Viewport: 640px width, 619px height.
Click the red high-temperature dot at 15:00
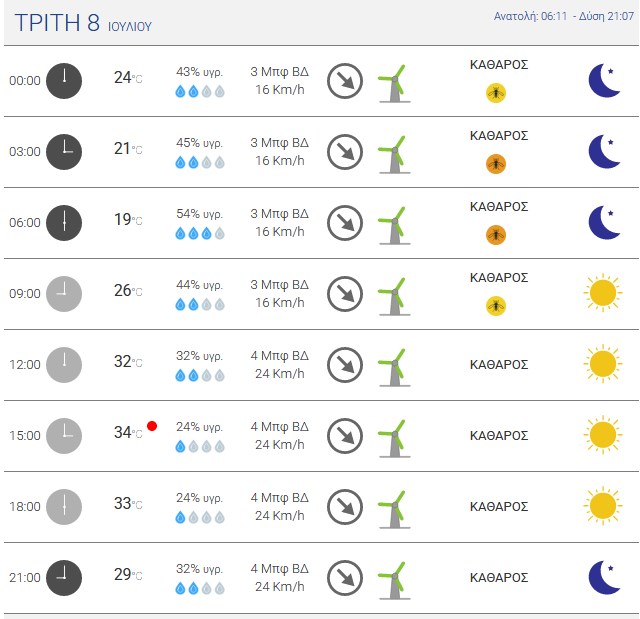pos(152,426)
